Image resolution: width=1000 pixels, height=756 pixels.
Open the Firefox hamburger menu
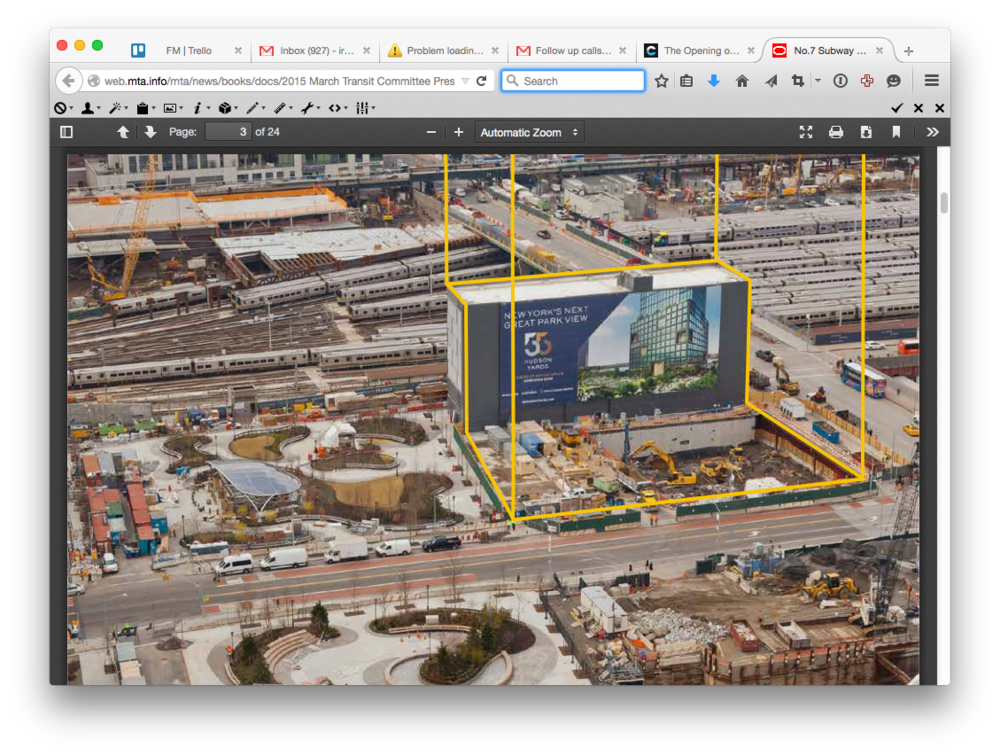click(932, 81)
